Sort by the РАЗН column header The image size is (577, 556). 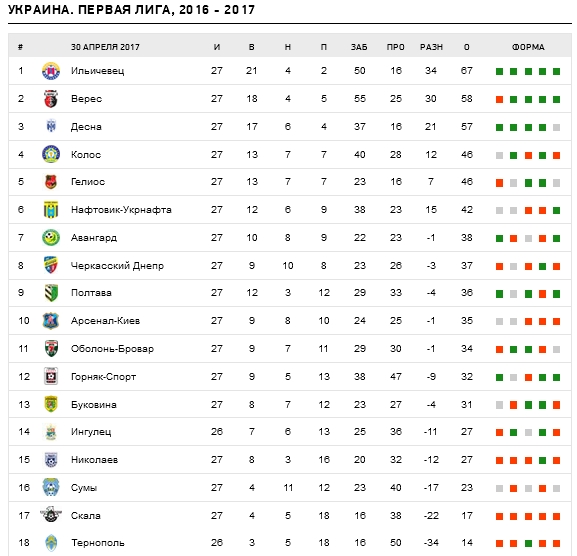[431, 47]
